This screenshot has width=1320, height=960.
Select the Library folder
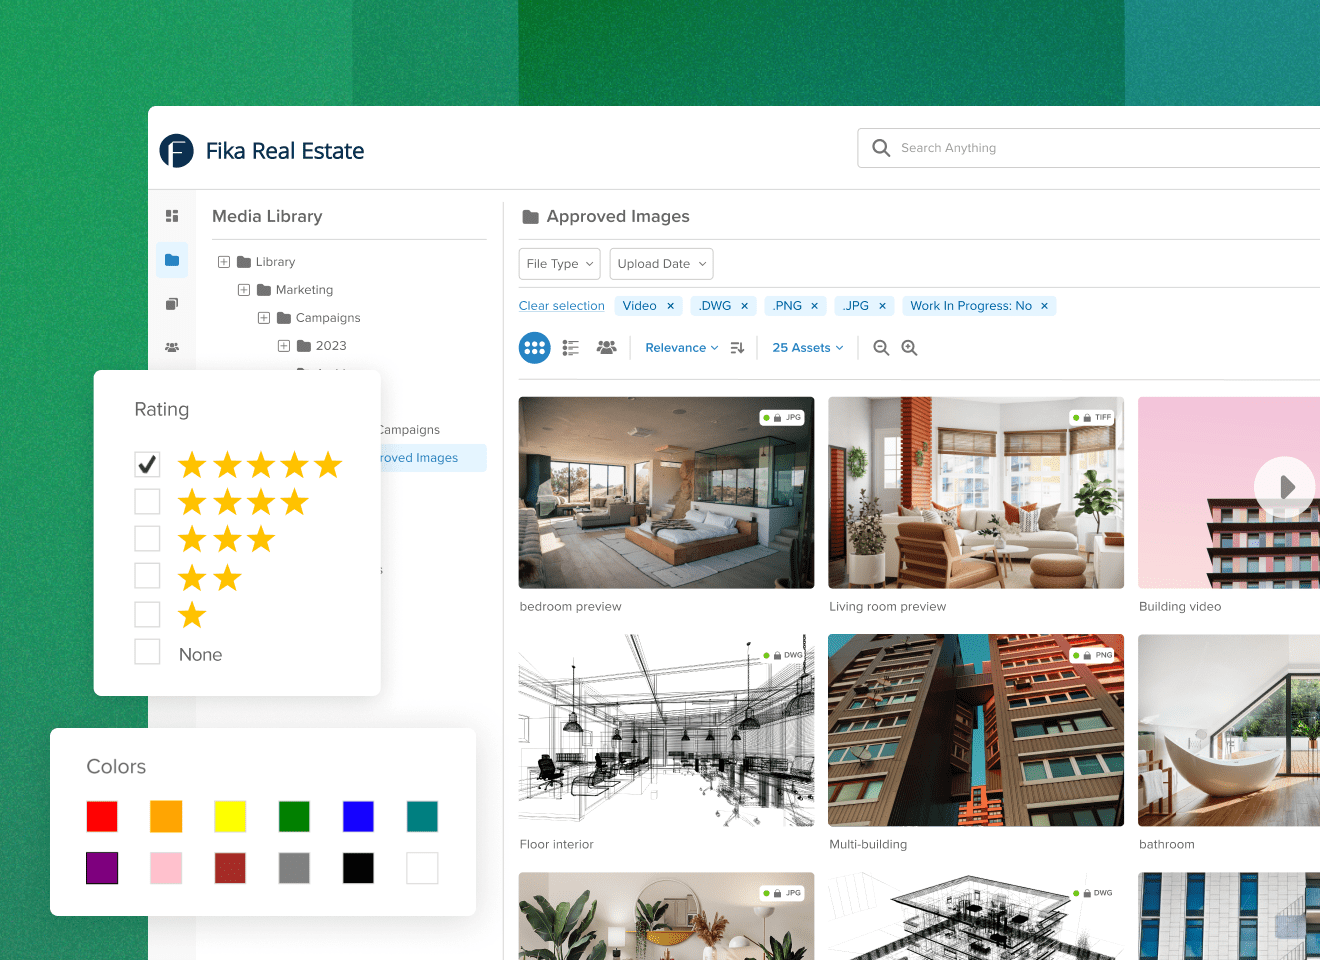tap(266, 262)
